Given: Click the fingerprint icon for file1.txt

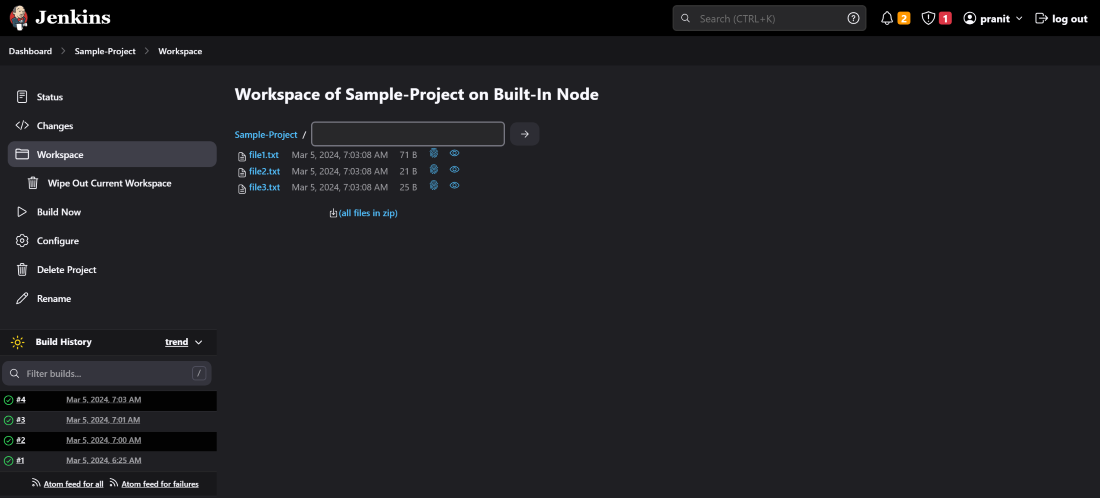Looking at the screenshot, I should [x=434, y=154].
